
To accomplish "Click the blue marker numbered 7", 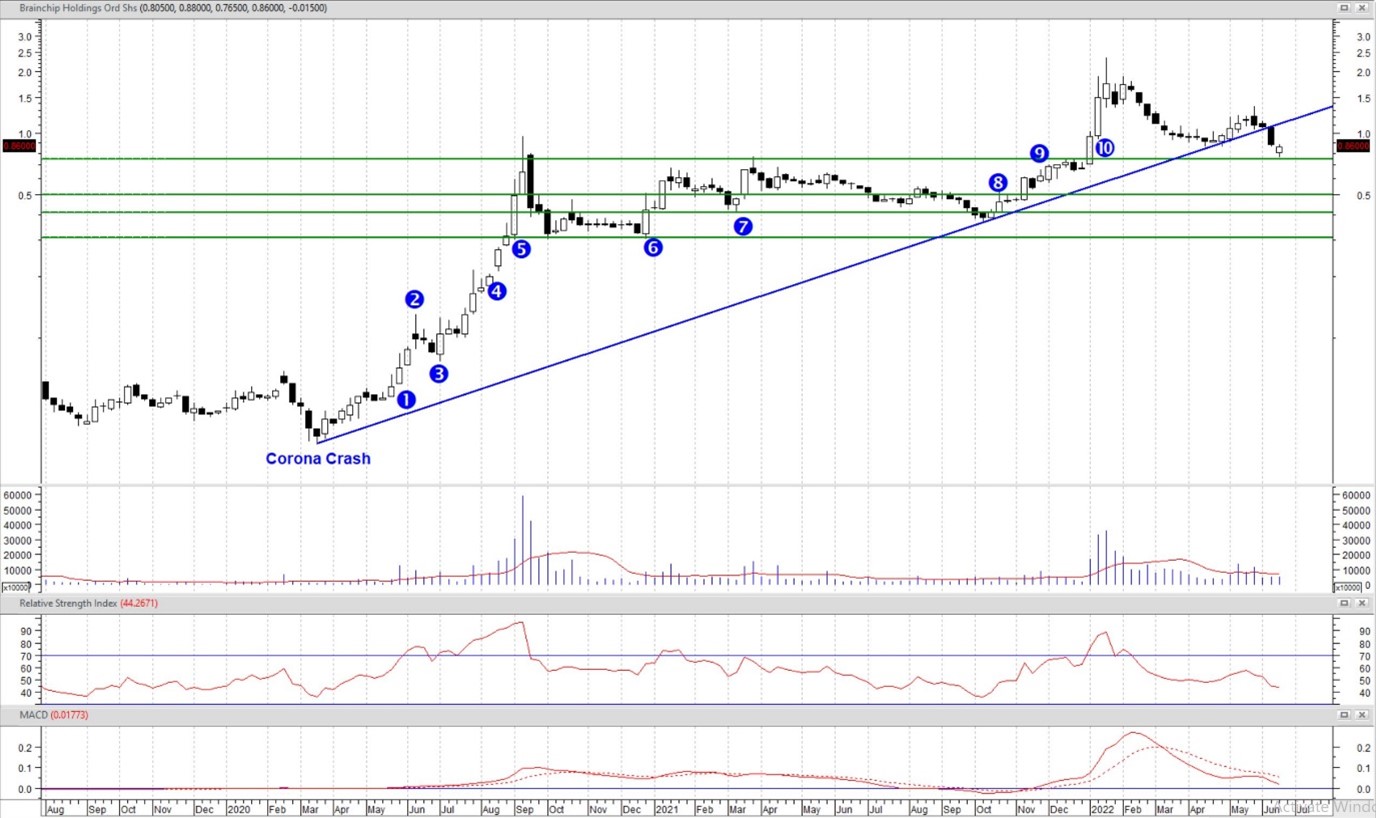I will point(742,226).
